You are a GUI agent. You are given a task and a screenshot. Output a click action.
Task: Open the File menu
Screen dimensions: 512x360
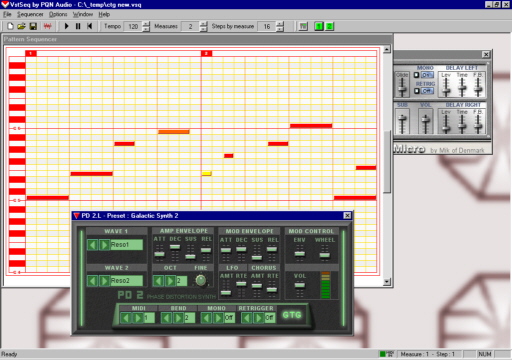pos(7,14)
